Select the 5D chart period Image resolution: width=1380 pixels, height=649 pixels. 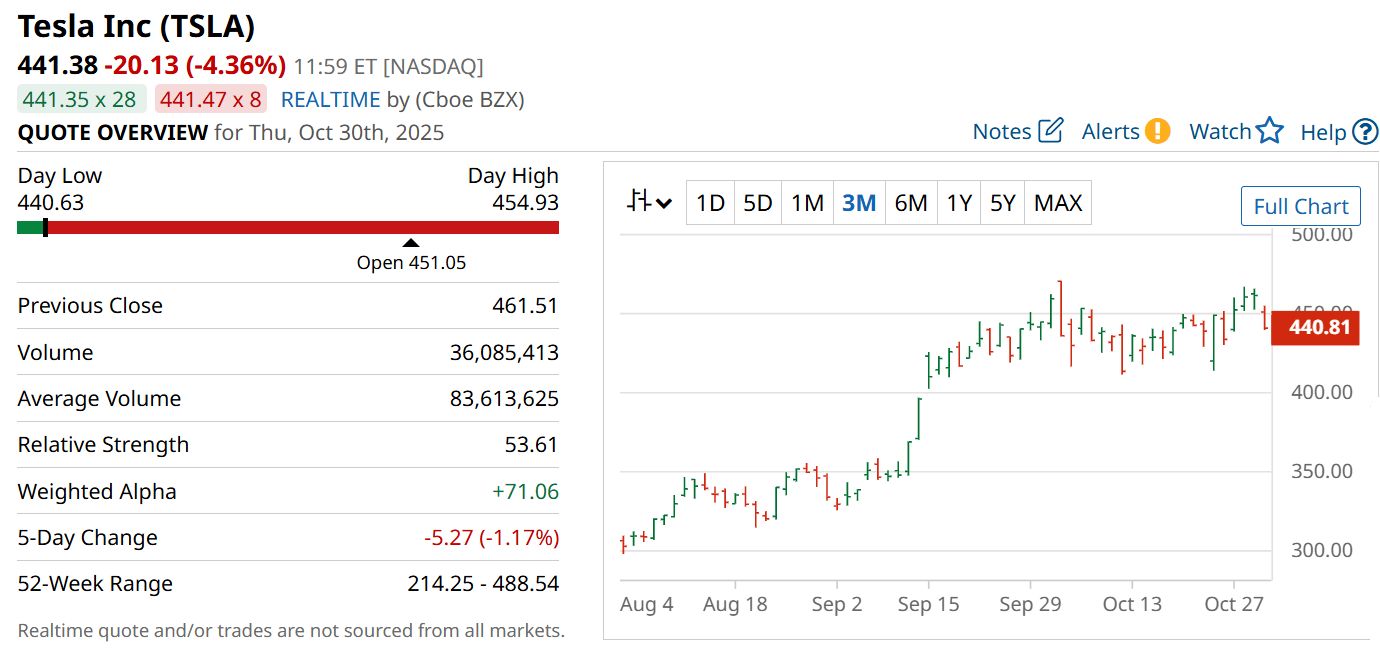(758, 203)
